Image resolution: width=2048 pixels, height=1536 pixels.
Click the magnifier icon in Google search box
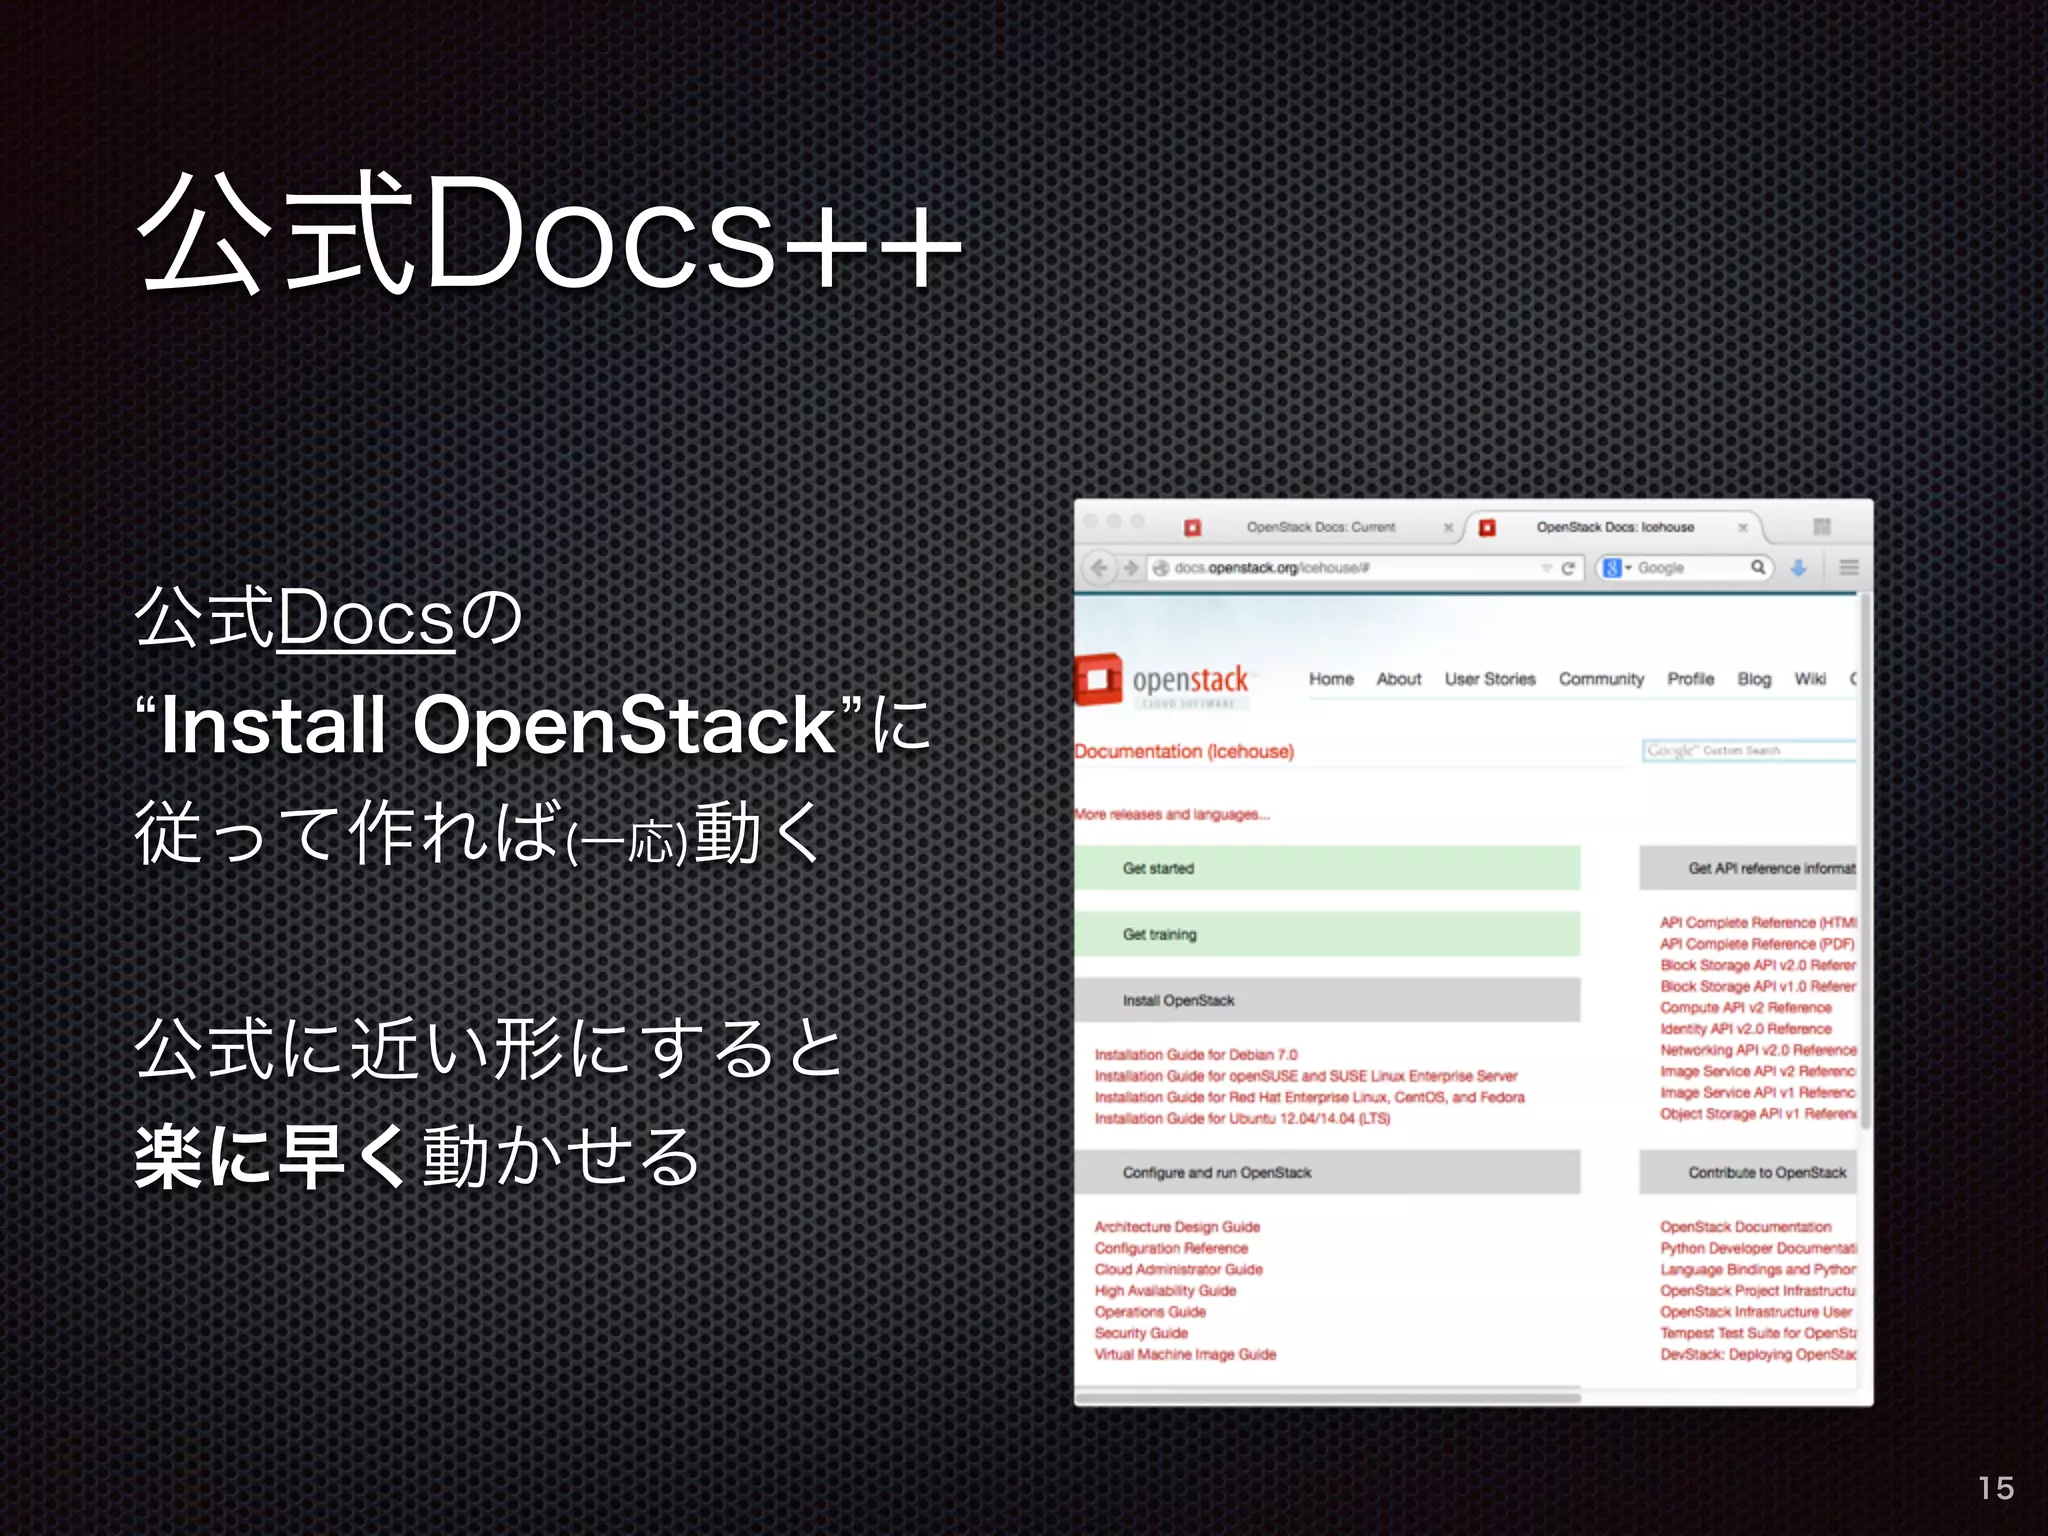pos(1757,567)
